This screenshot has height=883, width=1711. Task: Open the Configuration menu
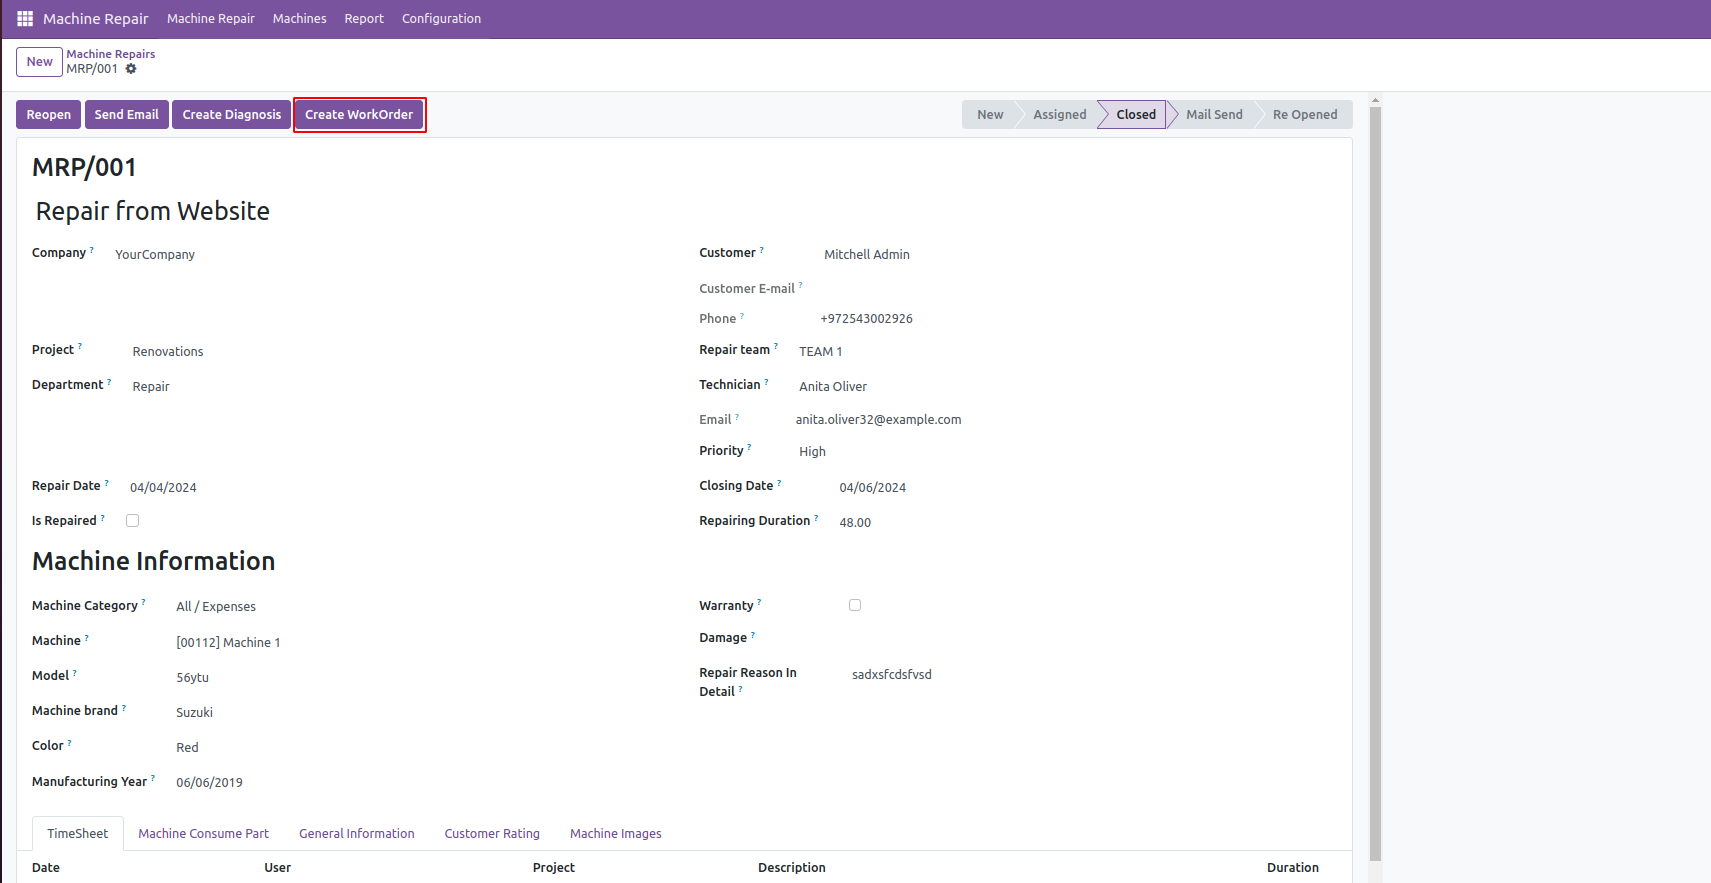[441, 19]
